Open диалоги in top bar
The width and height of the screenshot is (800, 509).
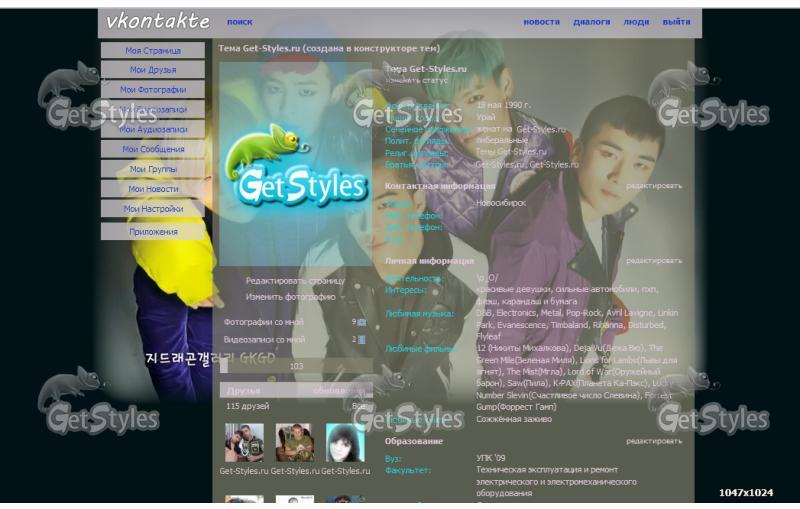click(x=591, y=22)
